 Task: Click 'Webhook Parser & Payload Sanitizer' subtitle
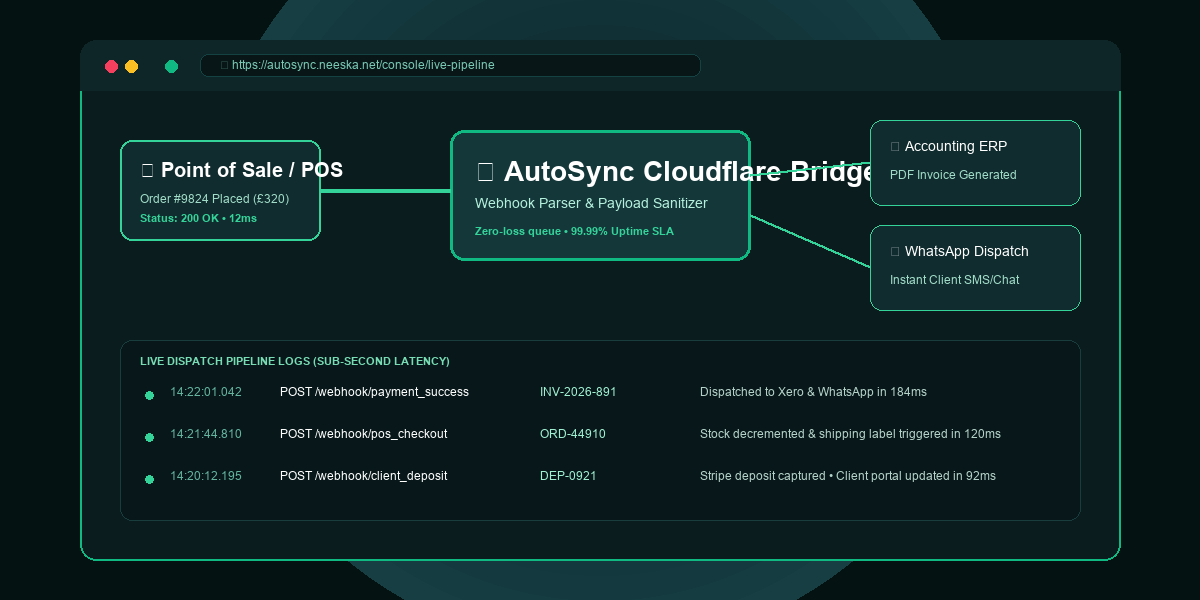click(x=591, y=203)
